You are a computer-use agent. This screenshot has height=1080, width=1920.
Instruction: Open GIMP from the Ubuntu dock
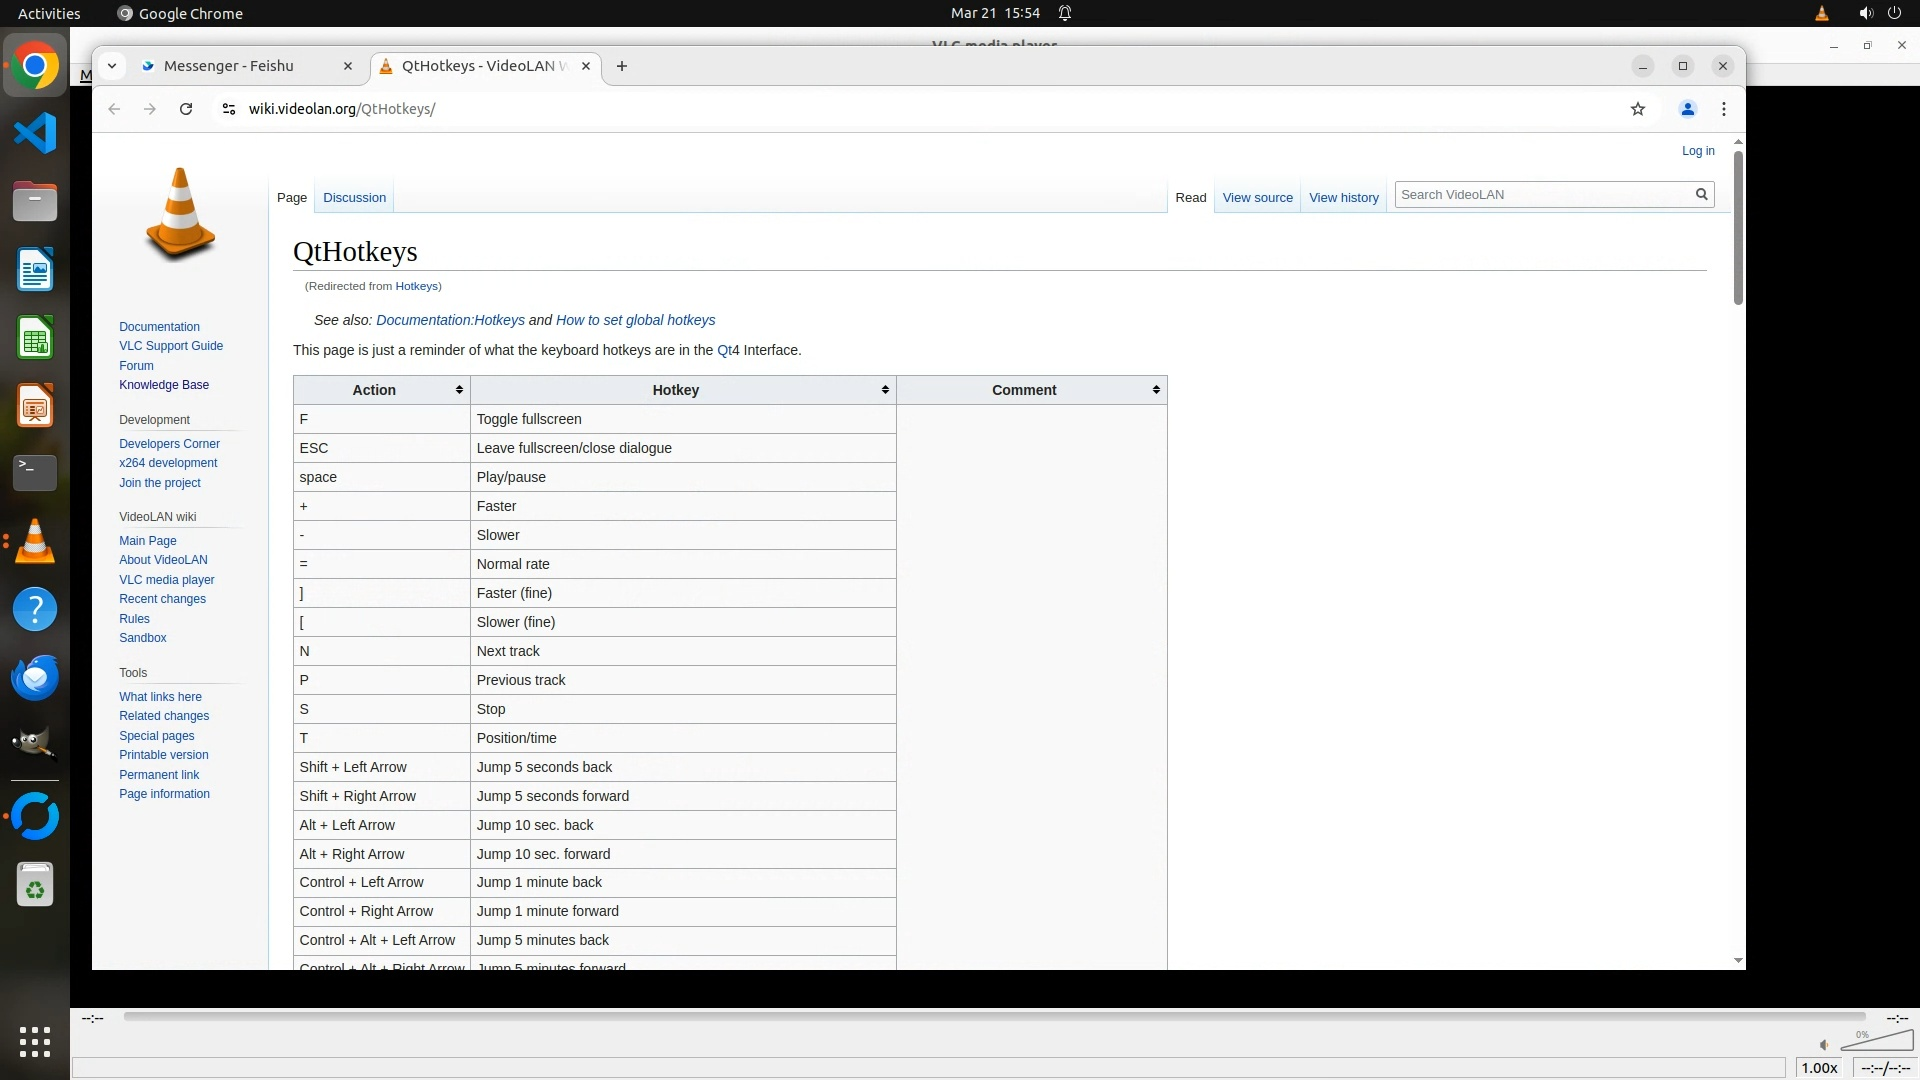tap(35, 744)
